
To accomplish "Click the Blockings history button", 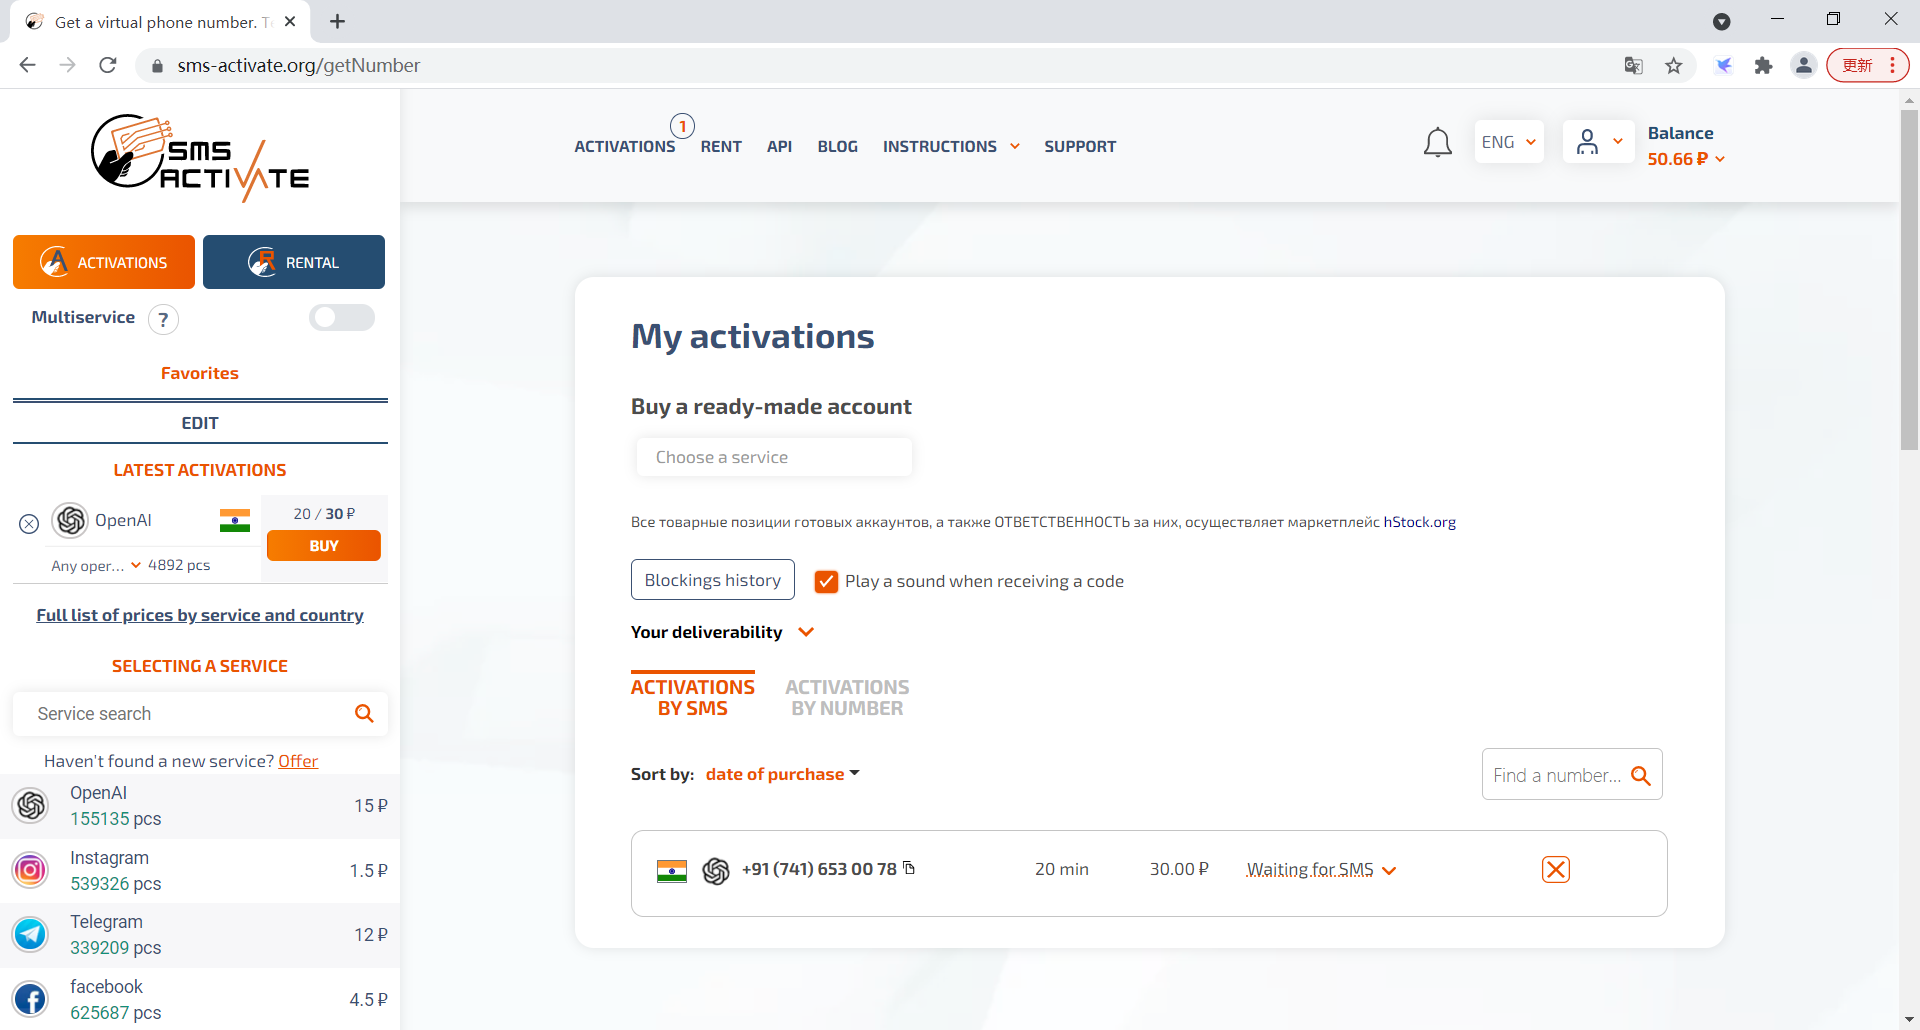I will pos(713,580).
